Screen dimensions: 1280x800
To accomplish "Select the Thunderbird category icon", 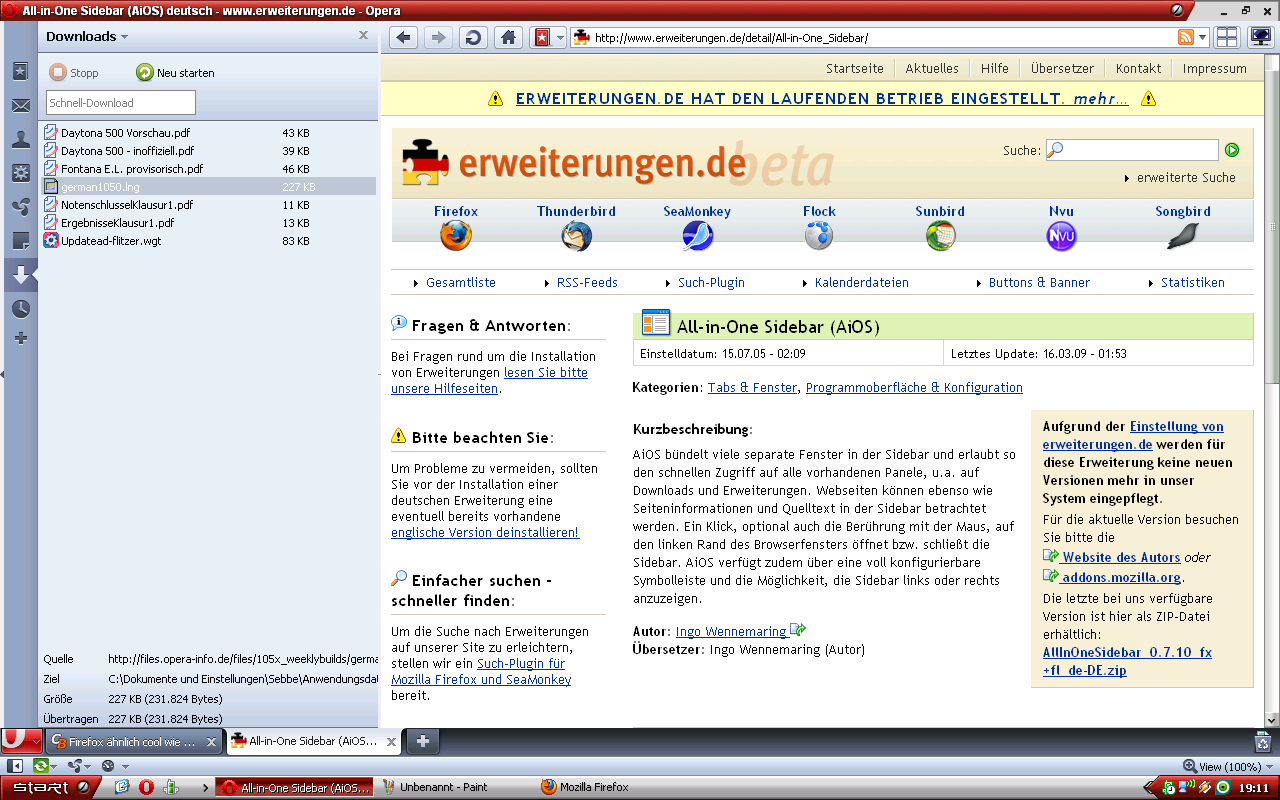I will [577, 236].
